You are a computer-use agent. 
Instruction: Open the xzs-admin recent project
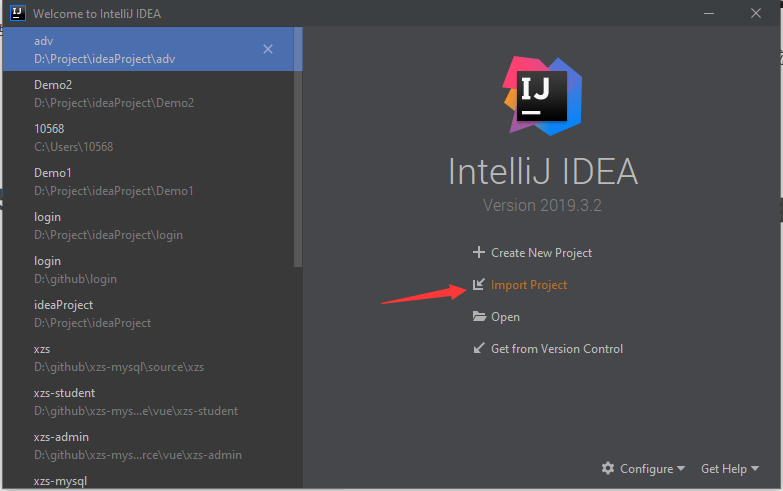tap(149, 445)
